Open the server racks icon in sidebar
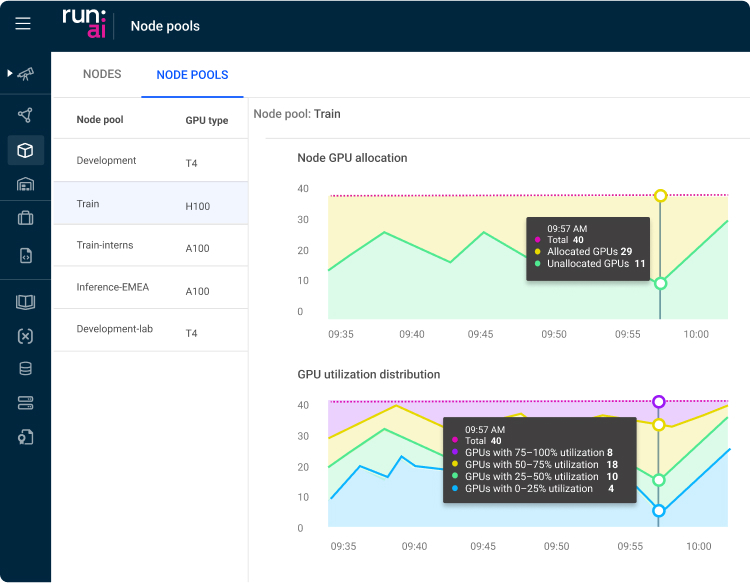This screenshot has height=583, width=750. point(26,403)
